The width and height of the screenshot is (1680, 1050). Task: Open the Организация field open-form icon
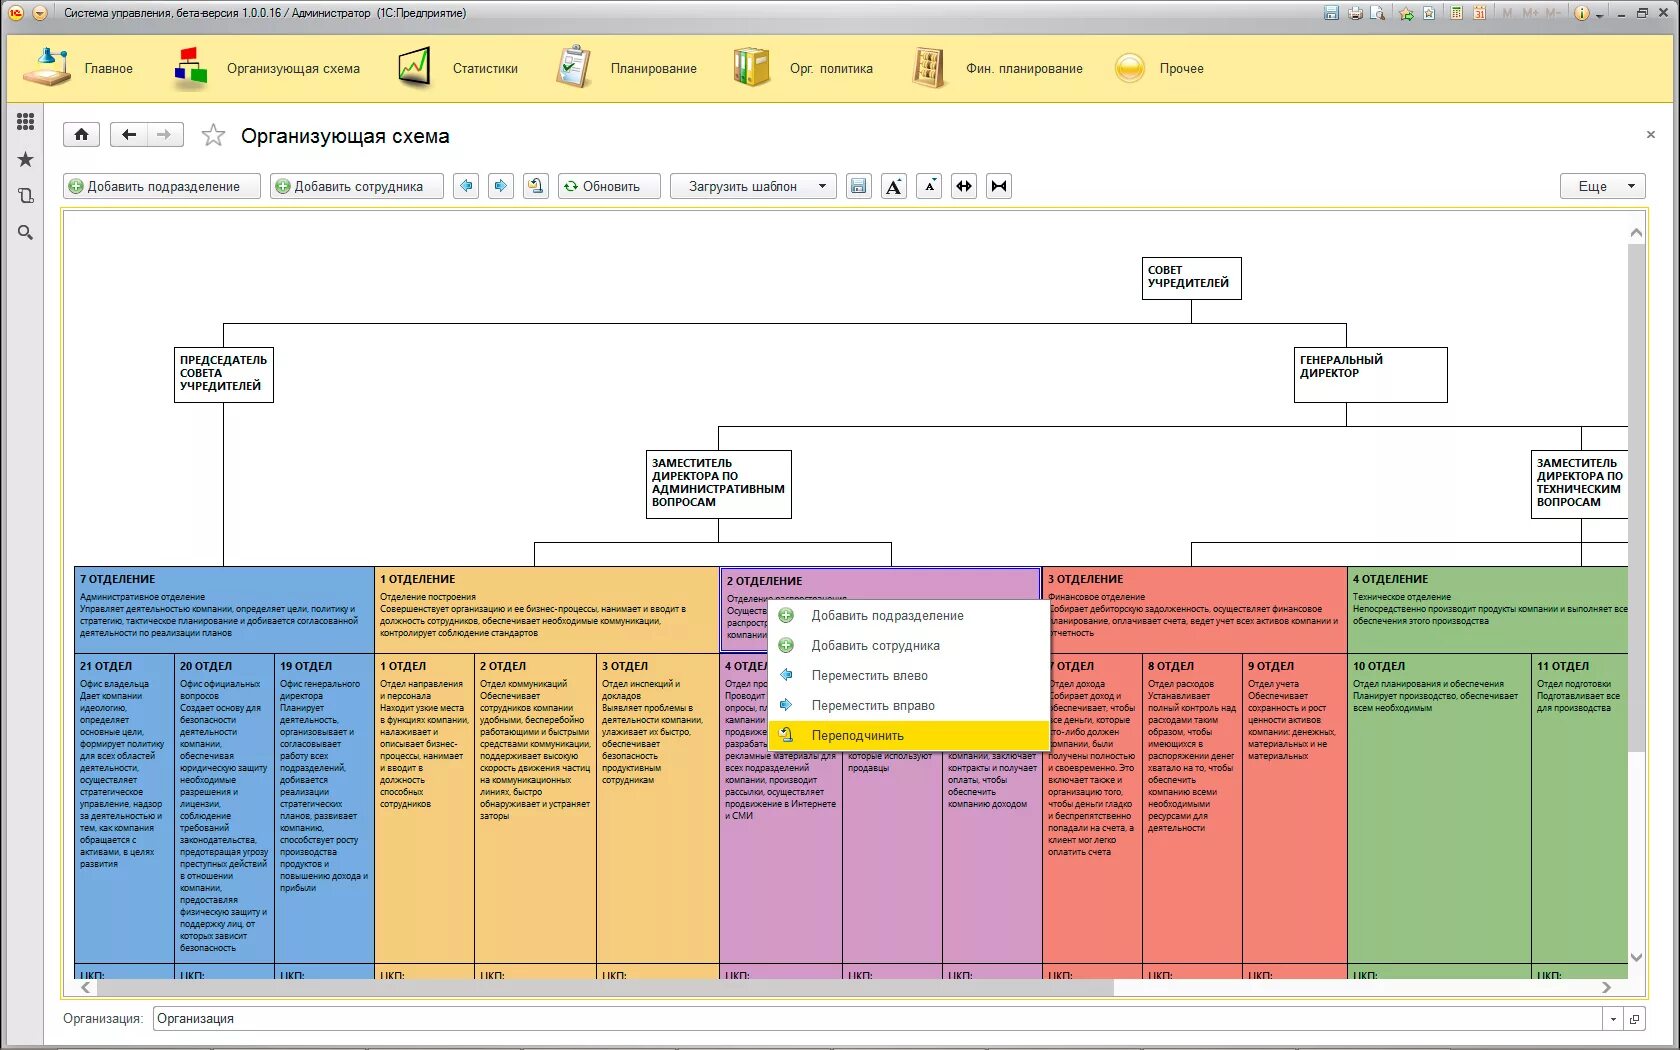[1634, 1019]
